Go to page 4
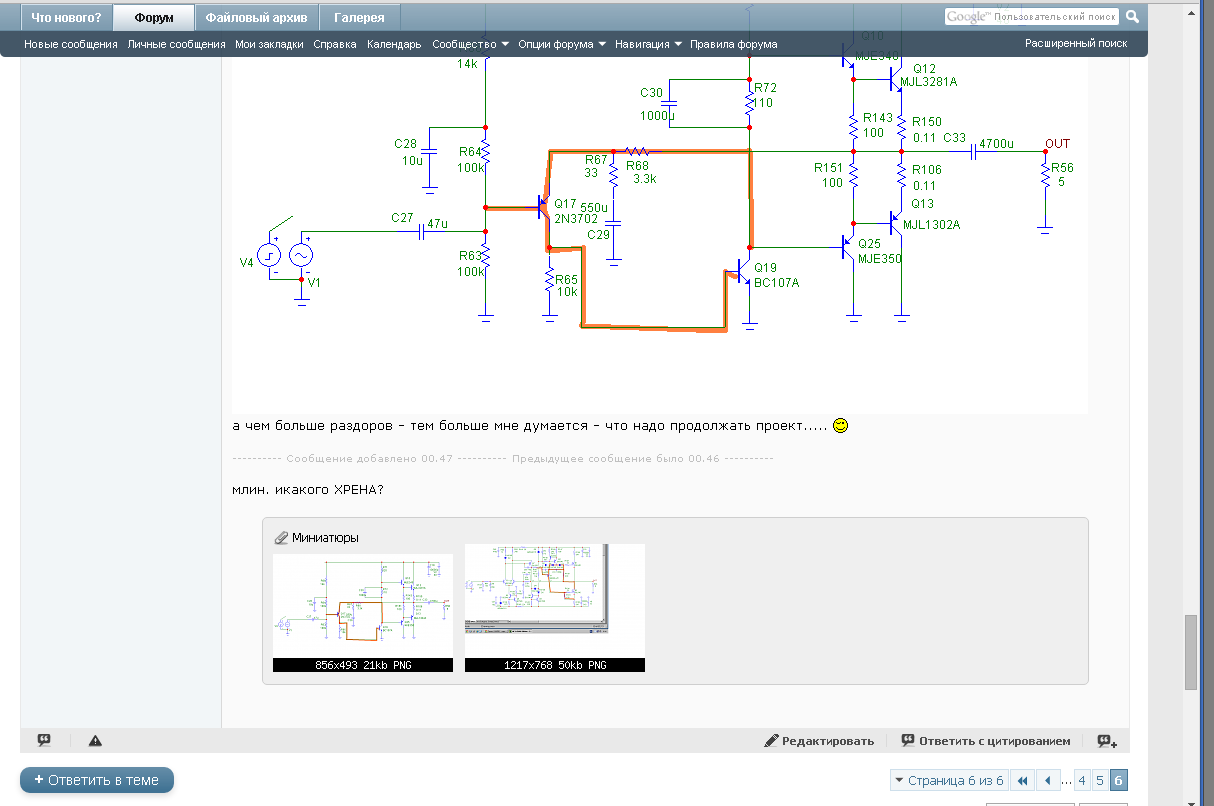 pos(1081,780)
